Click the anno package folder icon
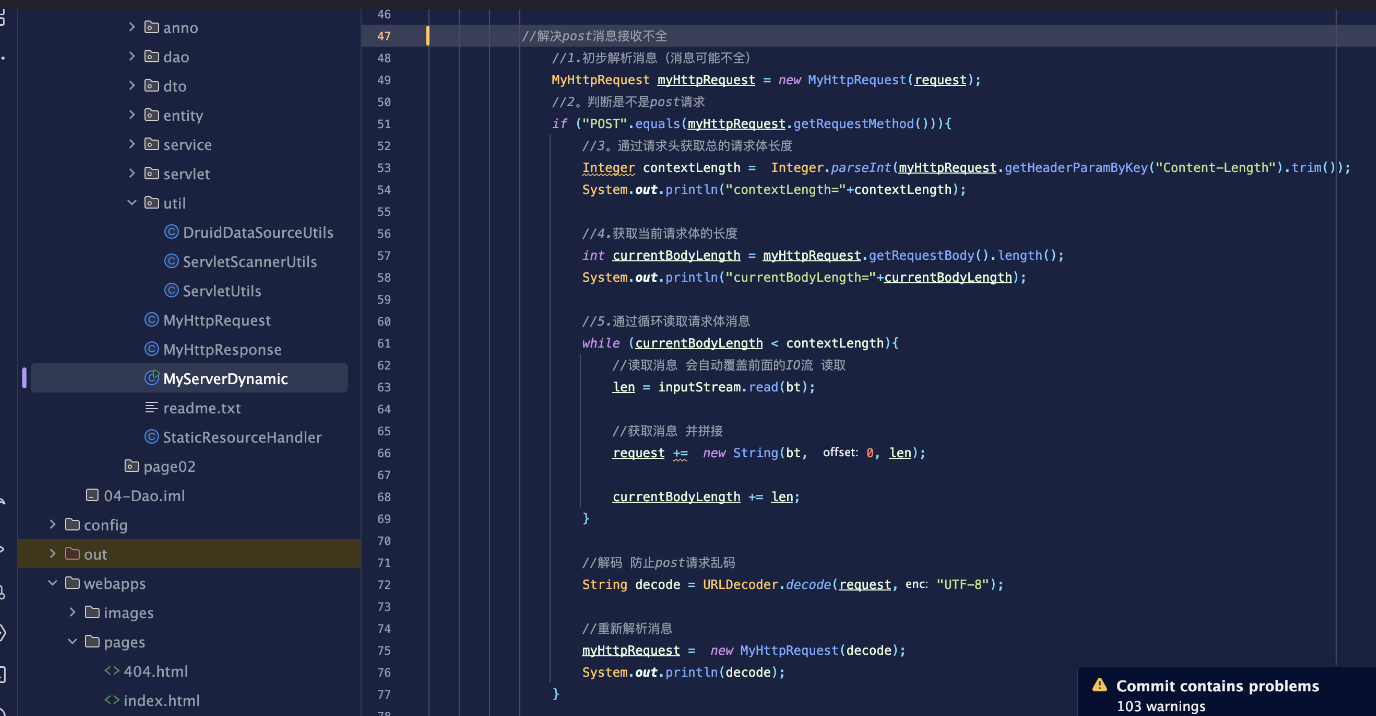The width and height of the screenshot is (1376, 716). click(x=151, y=27)
